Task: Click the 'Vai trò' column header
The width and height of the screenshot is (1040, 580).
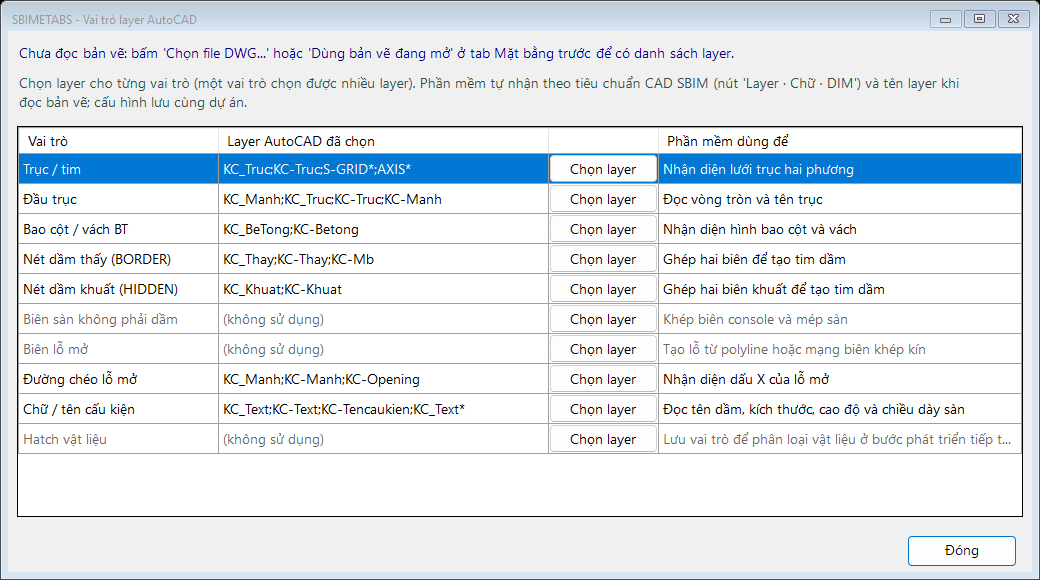Action: tap(118, 141)
